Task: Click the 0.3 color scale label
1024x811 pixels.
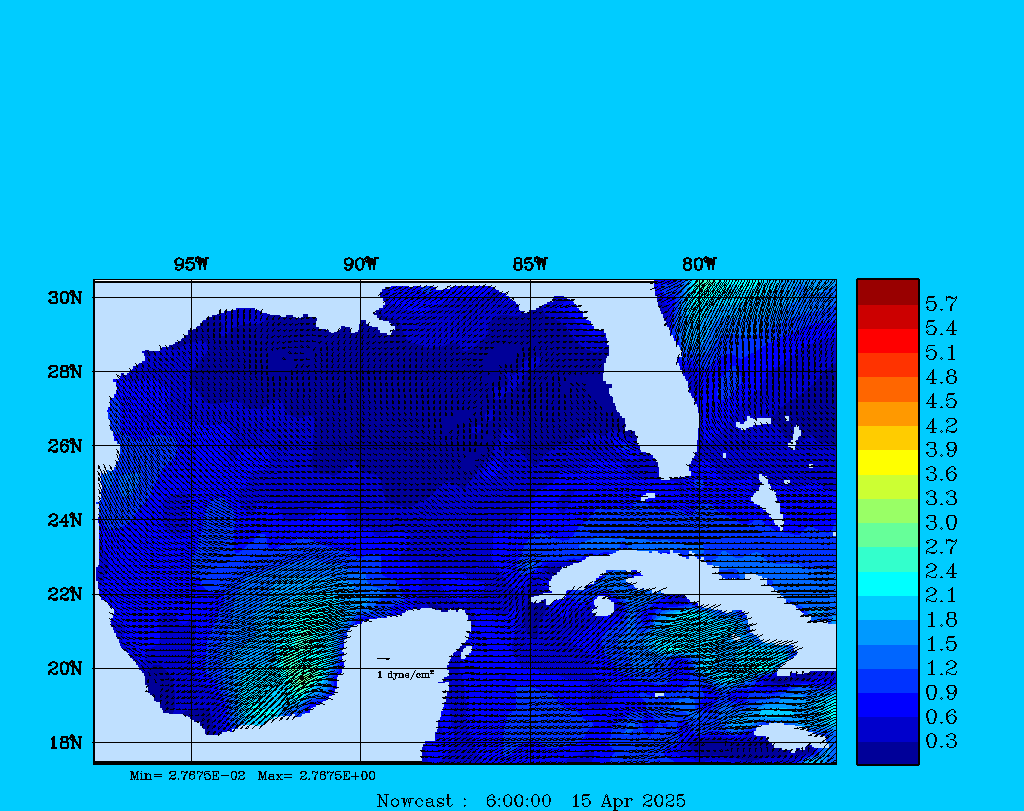Action: (x=940, y=741)
